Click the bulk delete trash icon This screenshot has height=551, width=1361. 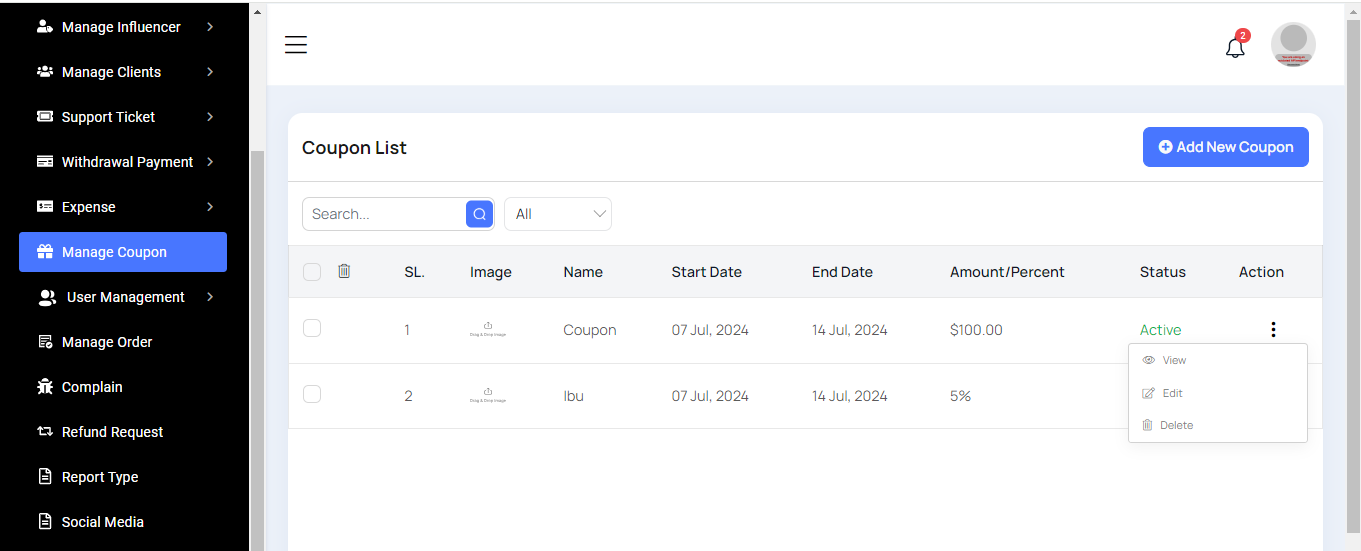point(344,271)
